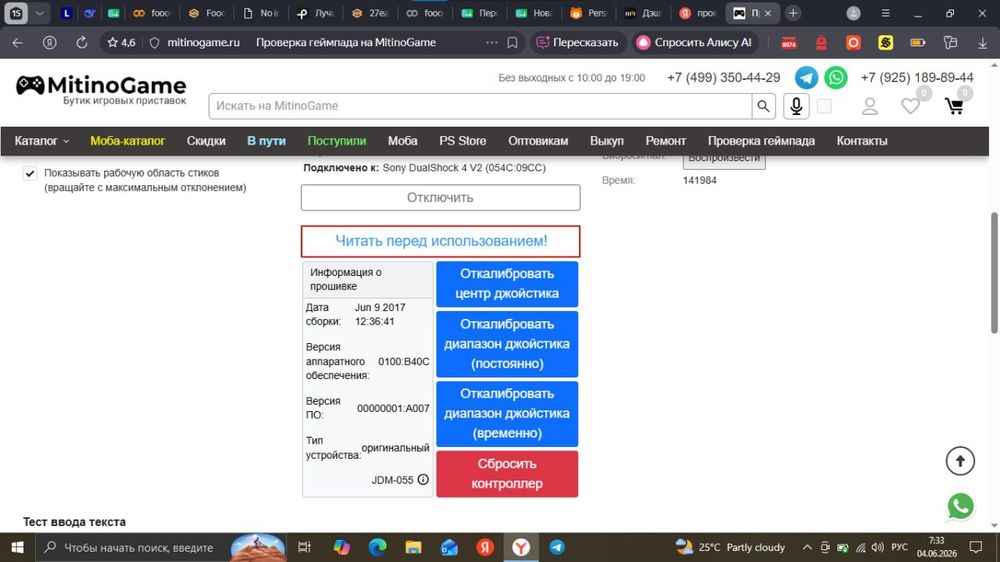This screenshot has width=1000, height=562.
Task: Click the Отключить button
Action: click(x=441, y=198)
